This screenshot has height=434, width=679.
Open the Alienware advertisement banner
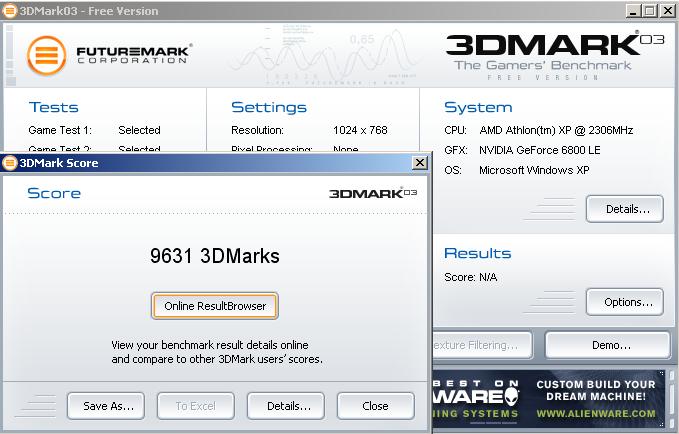549,399
